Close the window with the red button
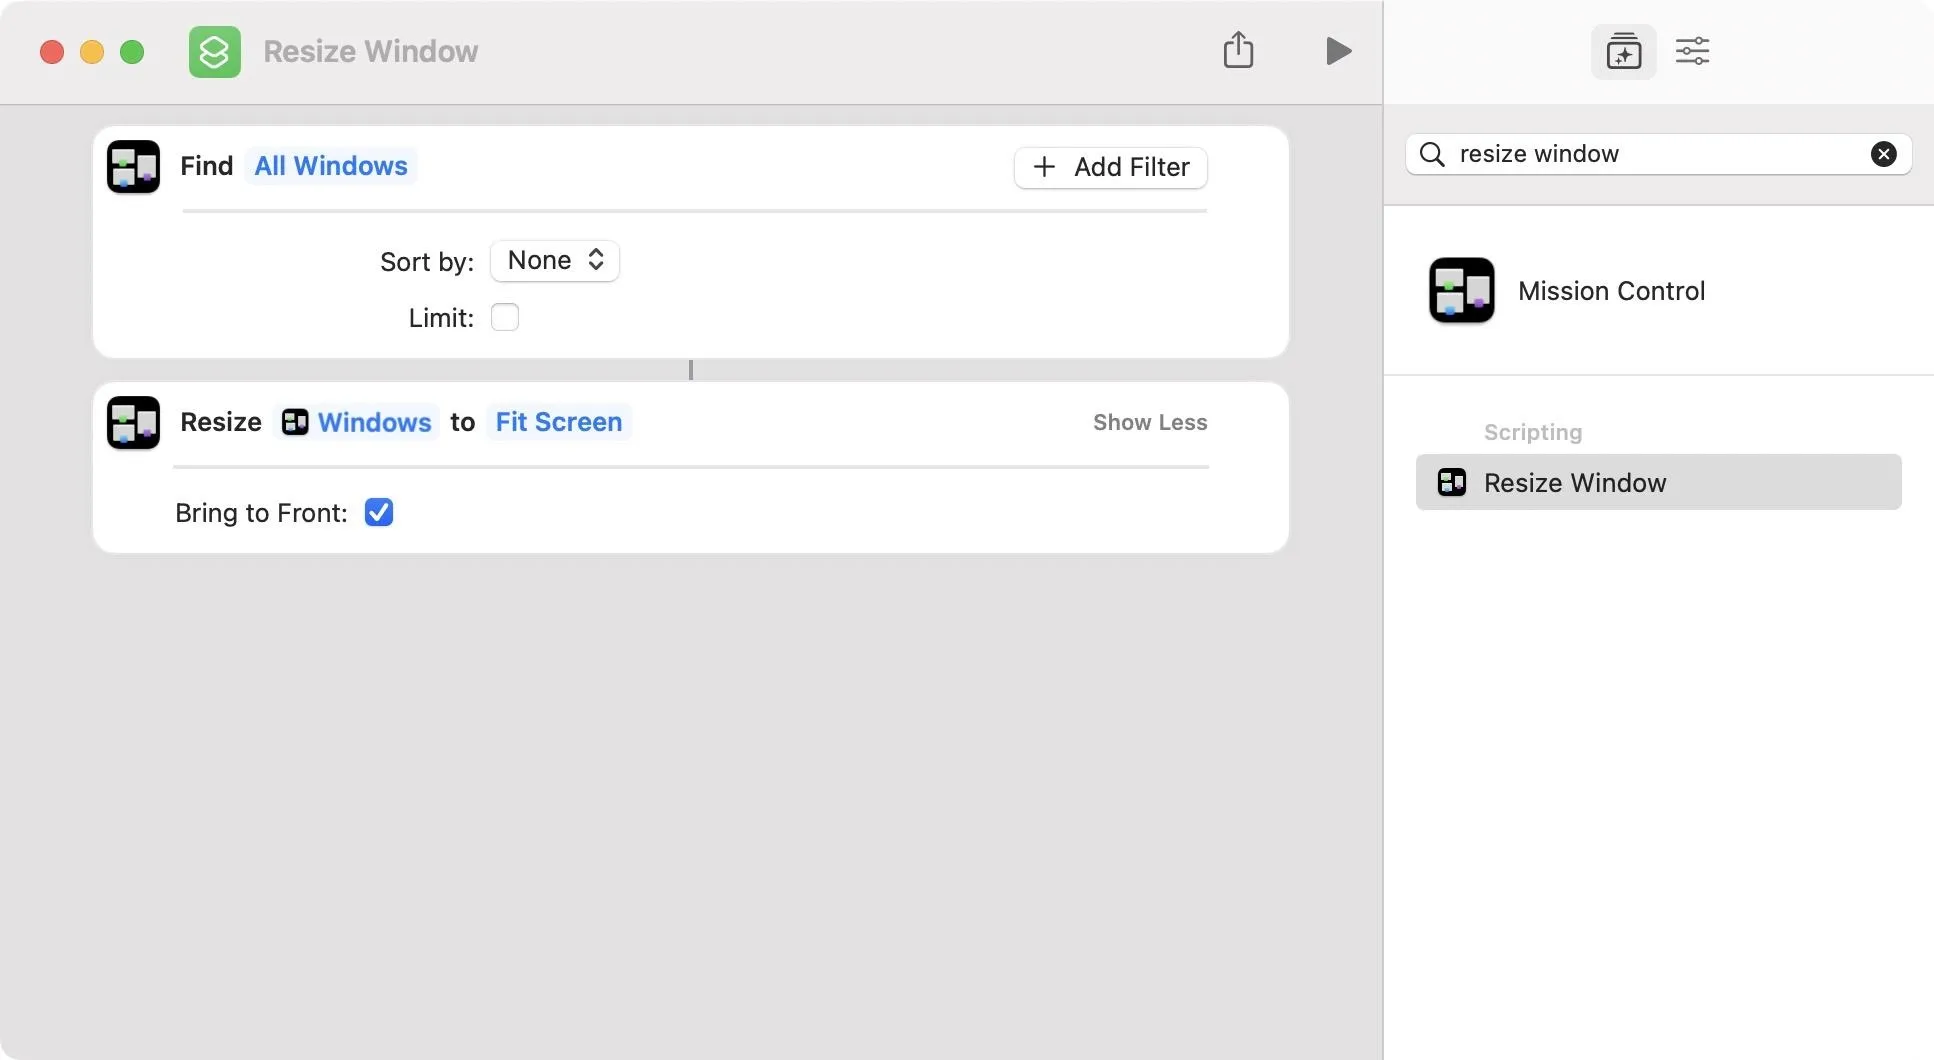Screen dimensions: 1934x1060 tap(52, 52)
